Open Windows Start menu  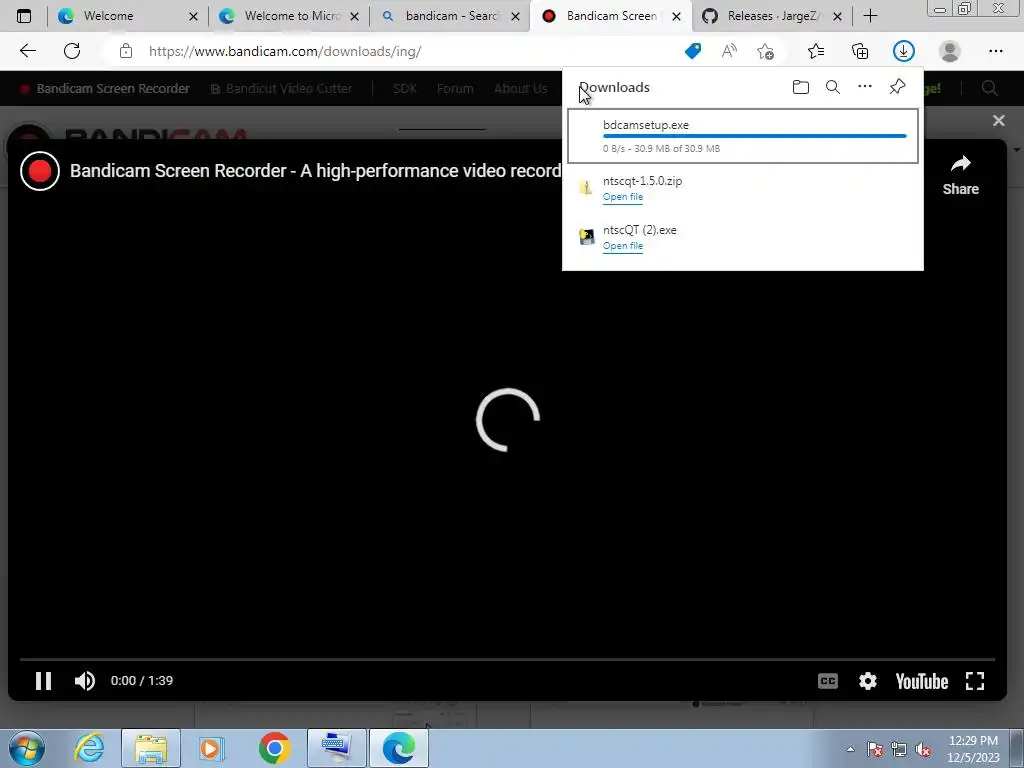pos(26,748)
